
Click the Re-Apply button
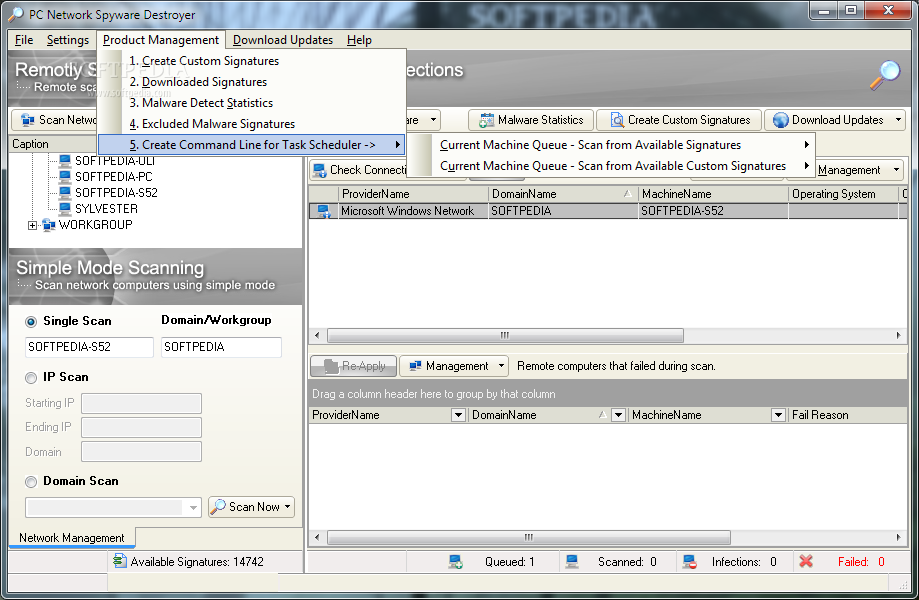(x=353, y=366)
